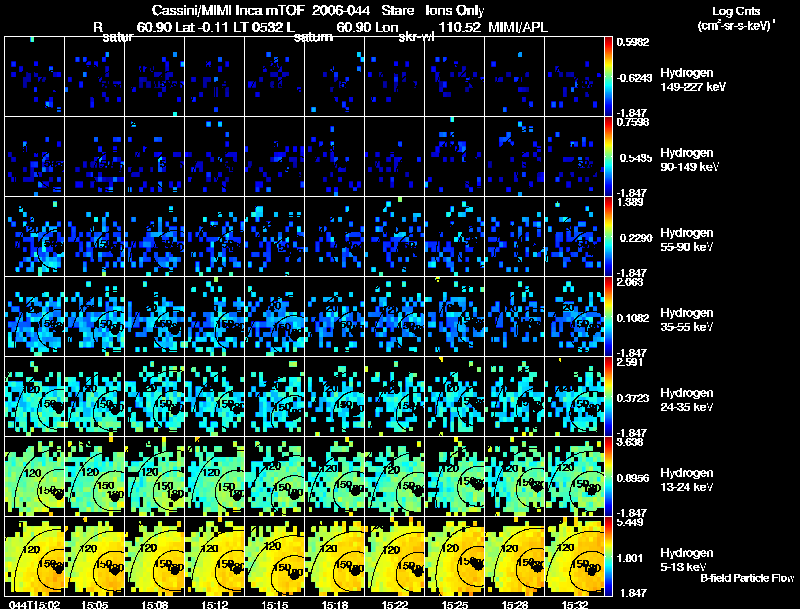Screen dimensions: 800x609
Task: Click the 15:25 time label
Action: point(455,604)
